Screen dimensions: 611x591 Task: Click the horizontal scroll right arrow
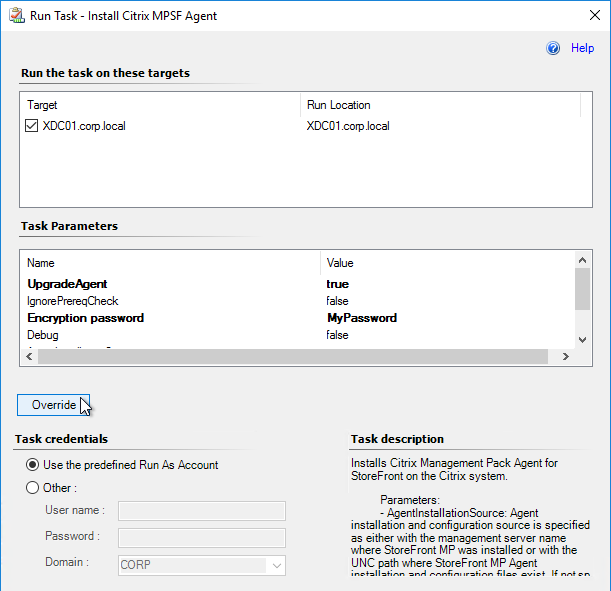566,356
